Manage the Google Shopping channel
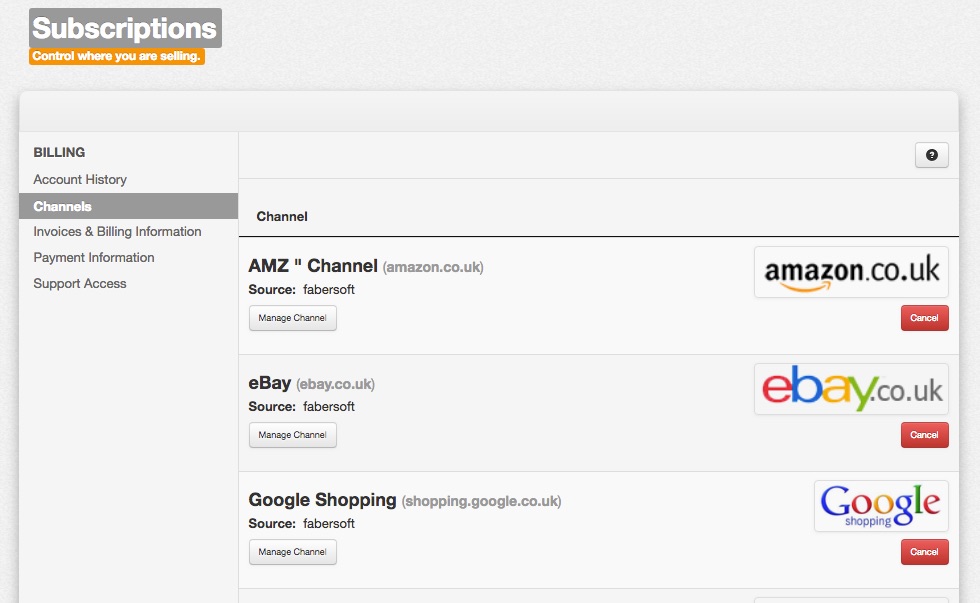This screenshot has width=980, height=603. click(x=292, y=551)
